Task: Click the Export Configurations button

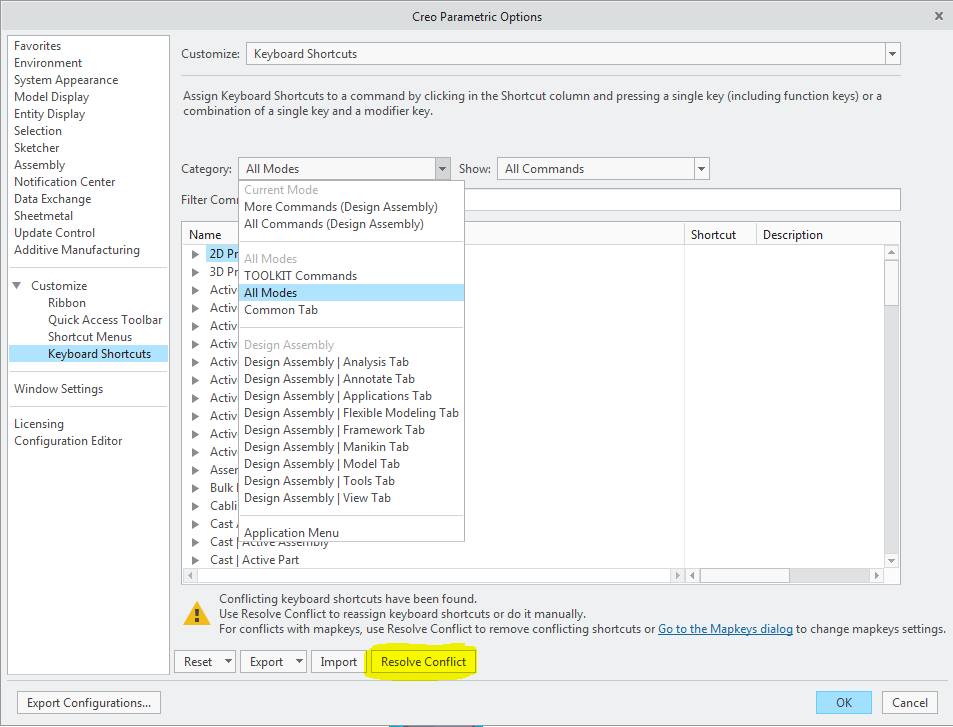Action: (88, 702)
